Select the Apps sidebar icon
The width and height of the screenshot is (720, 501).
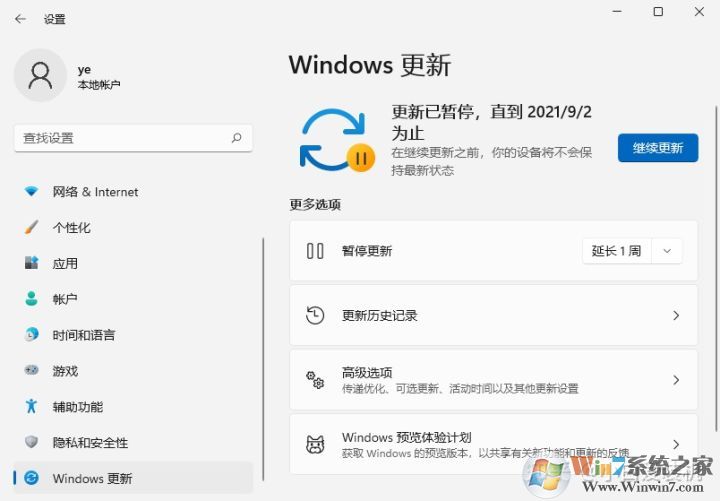[31, 263]
